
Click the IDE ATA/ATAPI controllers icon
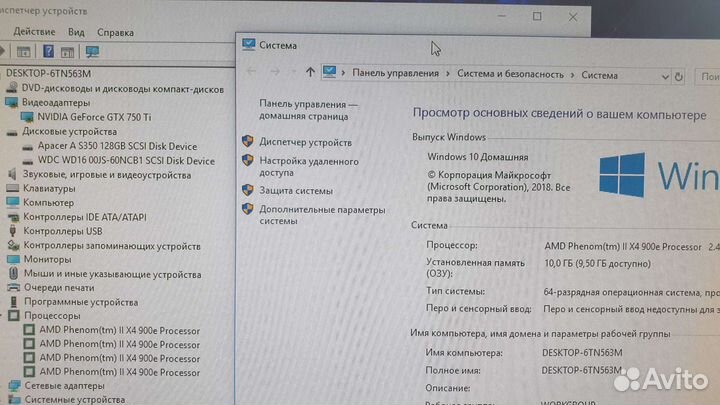pyautogui.click(x=13, y=217)
